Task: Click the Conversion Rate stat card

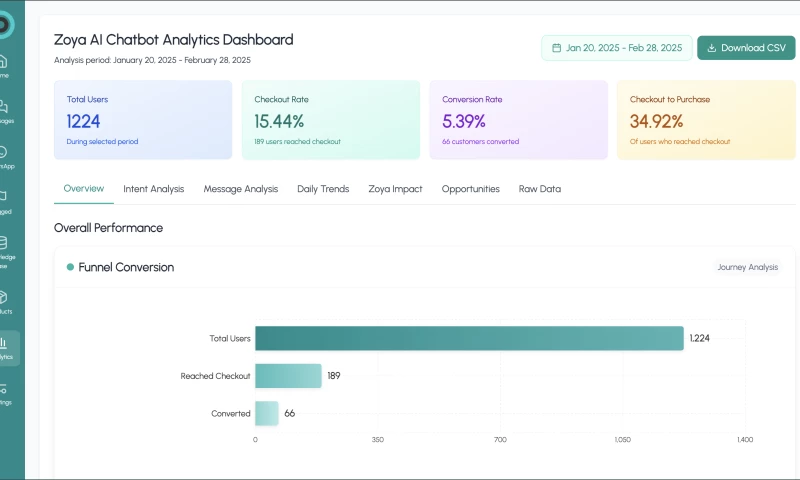Action: tap(518, 120)
